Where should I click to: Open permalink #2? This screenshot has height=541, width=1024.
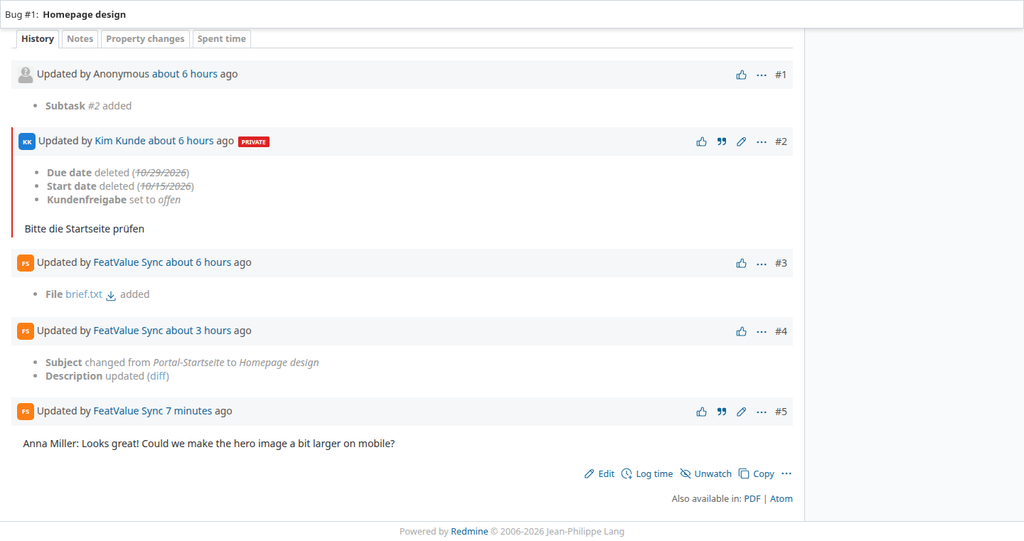click(781, 141)
